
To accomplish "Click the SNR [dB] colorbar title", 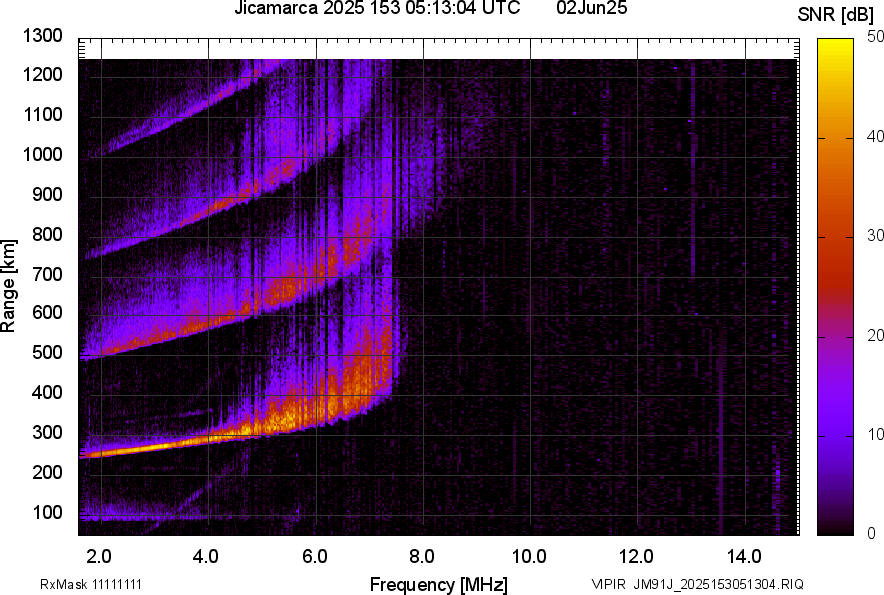I will coord(836,15).
